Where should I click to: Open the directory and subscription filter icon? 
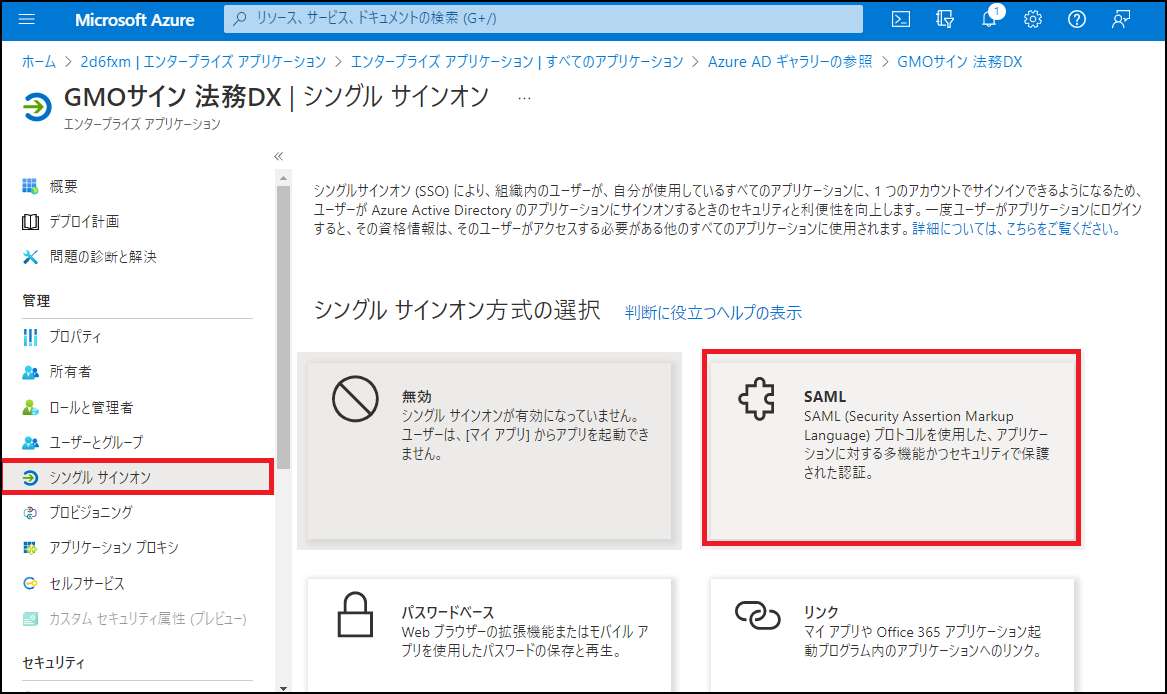[944, 19]
